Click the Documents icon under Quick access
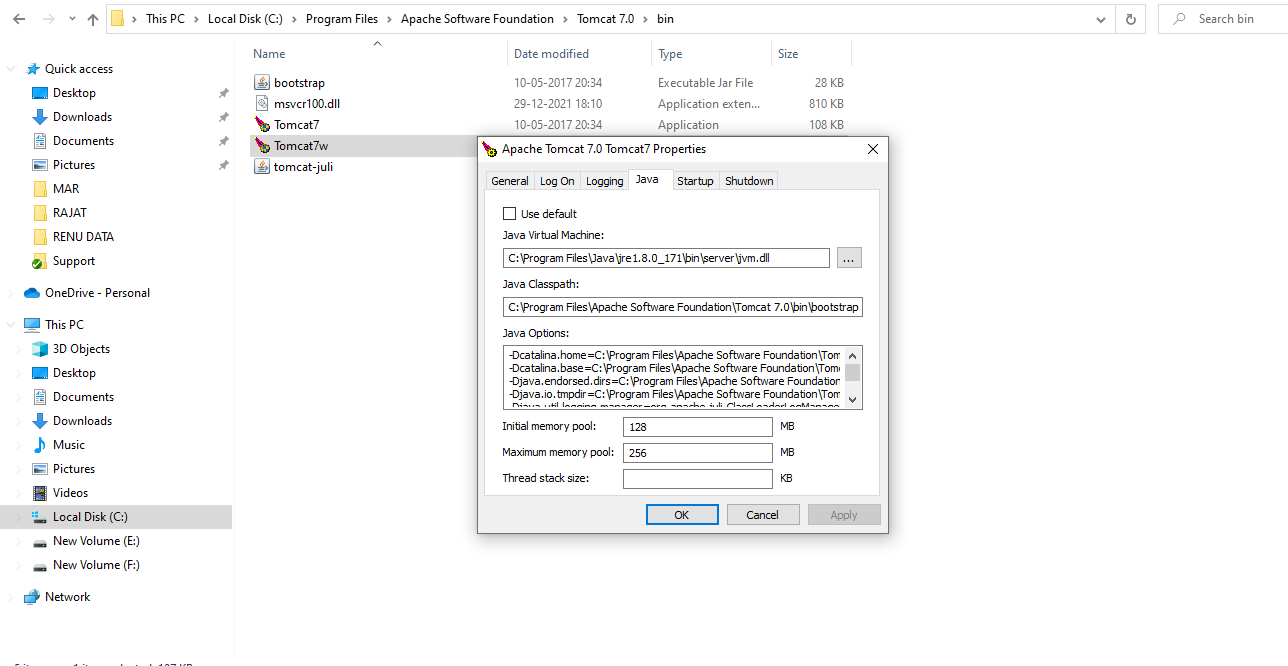 click(40, 141)
